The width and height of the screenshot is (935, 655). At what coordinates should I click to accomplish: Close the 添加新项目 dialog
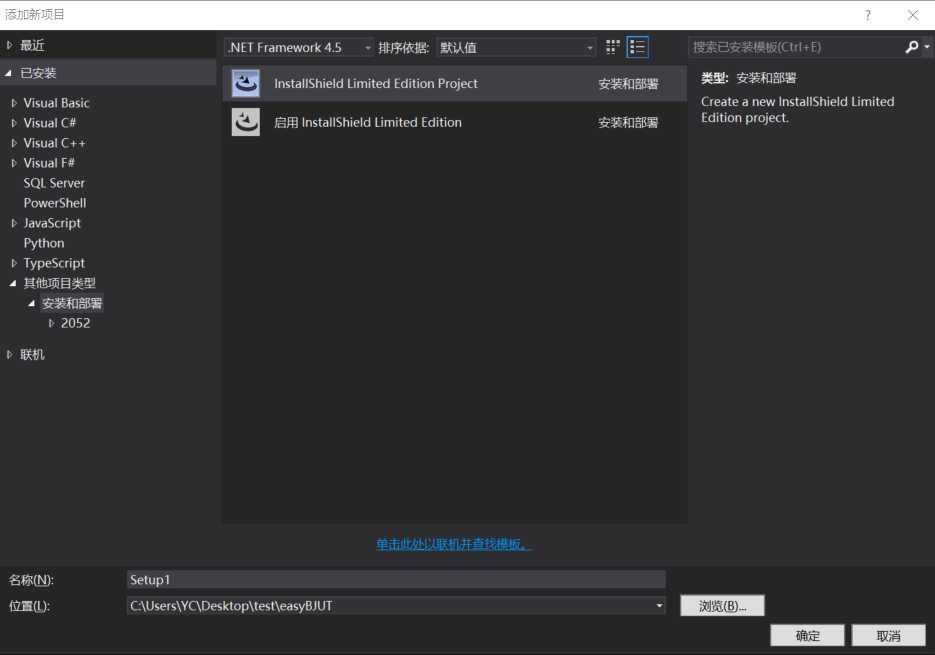coord(912,15)
